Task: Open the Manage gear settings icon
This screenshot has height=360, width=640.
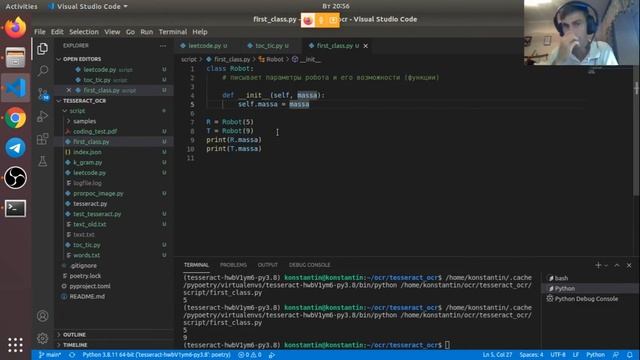Action: click(x=42, y=338)
